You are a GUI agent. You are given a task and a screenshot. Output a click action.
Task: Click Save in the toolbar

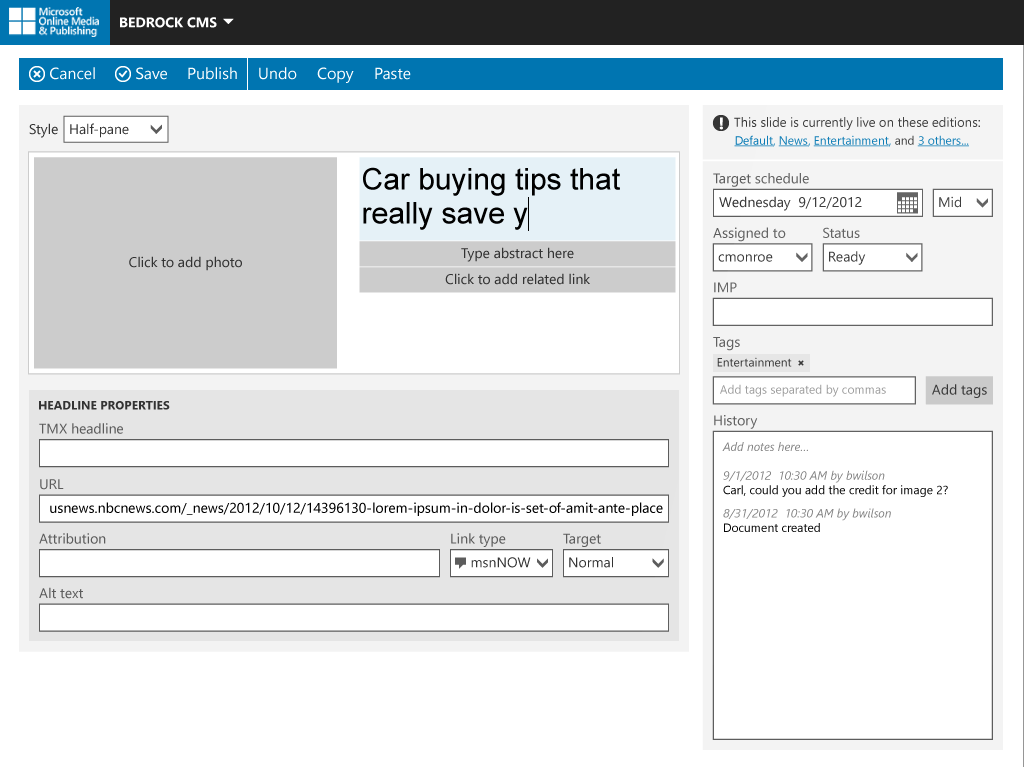point(141,74)
